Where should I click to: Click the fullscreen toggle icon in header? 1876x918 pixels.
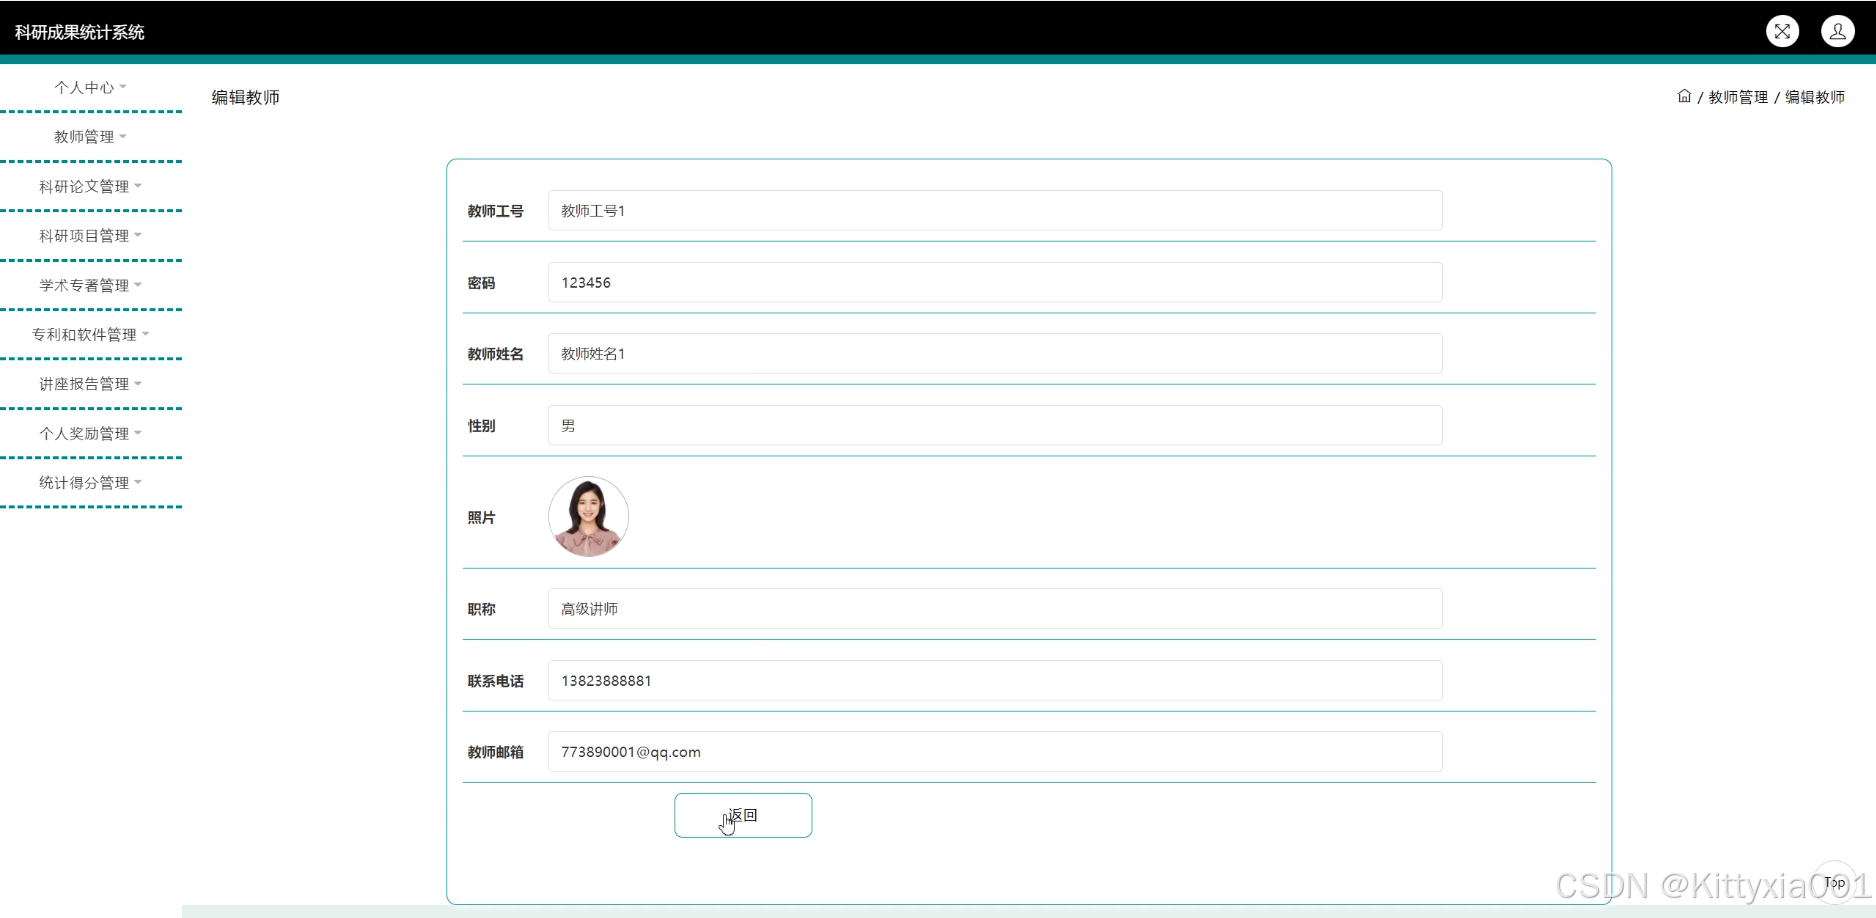point(1782,31)
